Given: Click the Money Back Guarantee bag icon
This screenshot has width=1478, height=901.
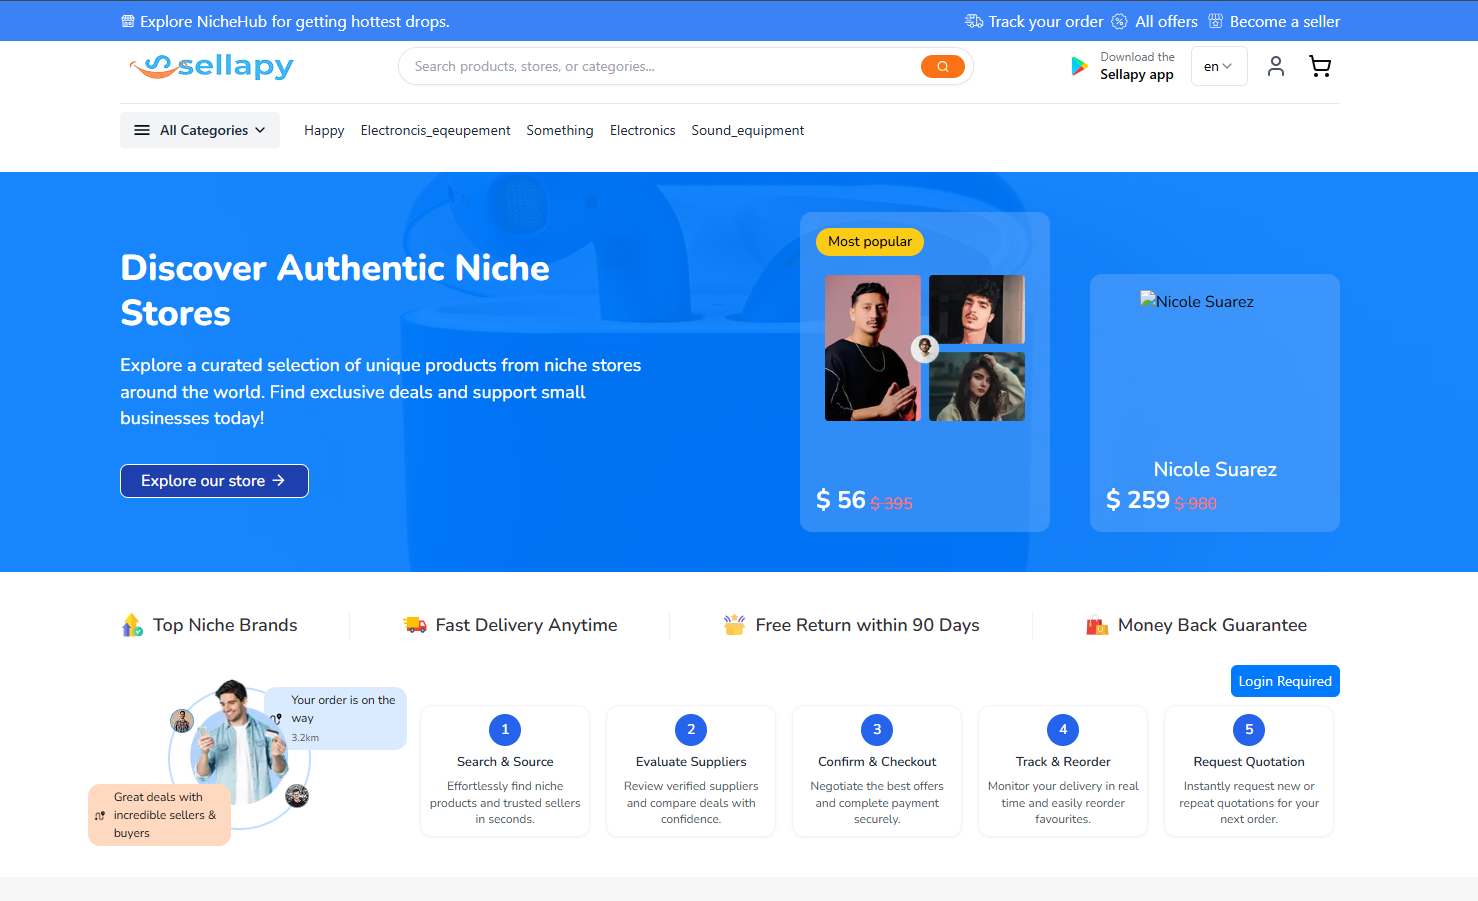Looking at the screenshot, I should click(x=1097, y=625).
